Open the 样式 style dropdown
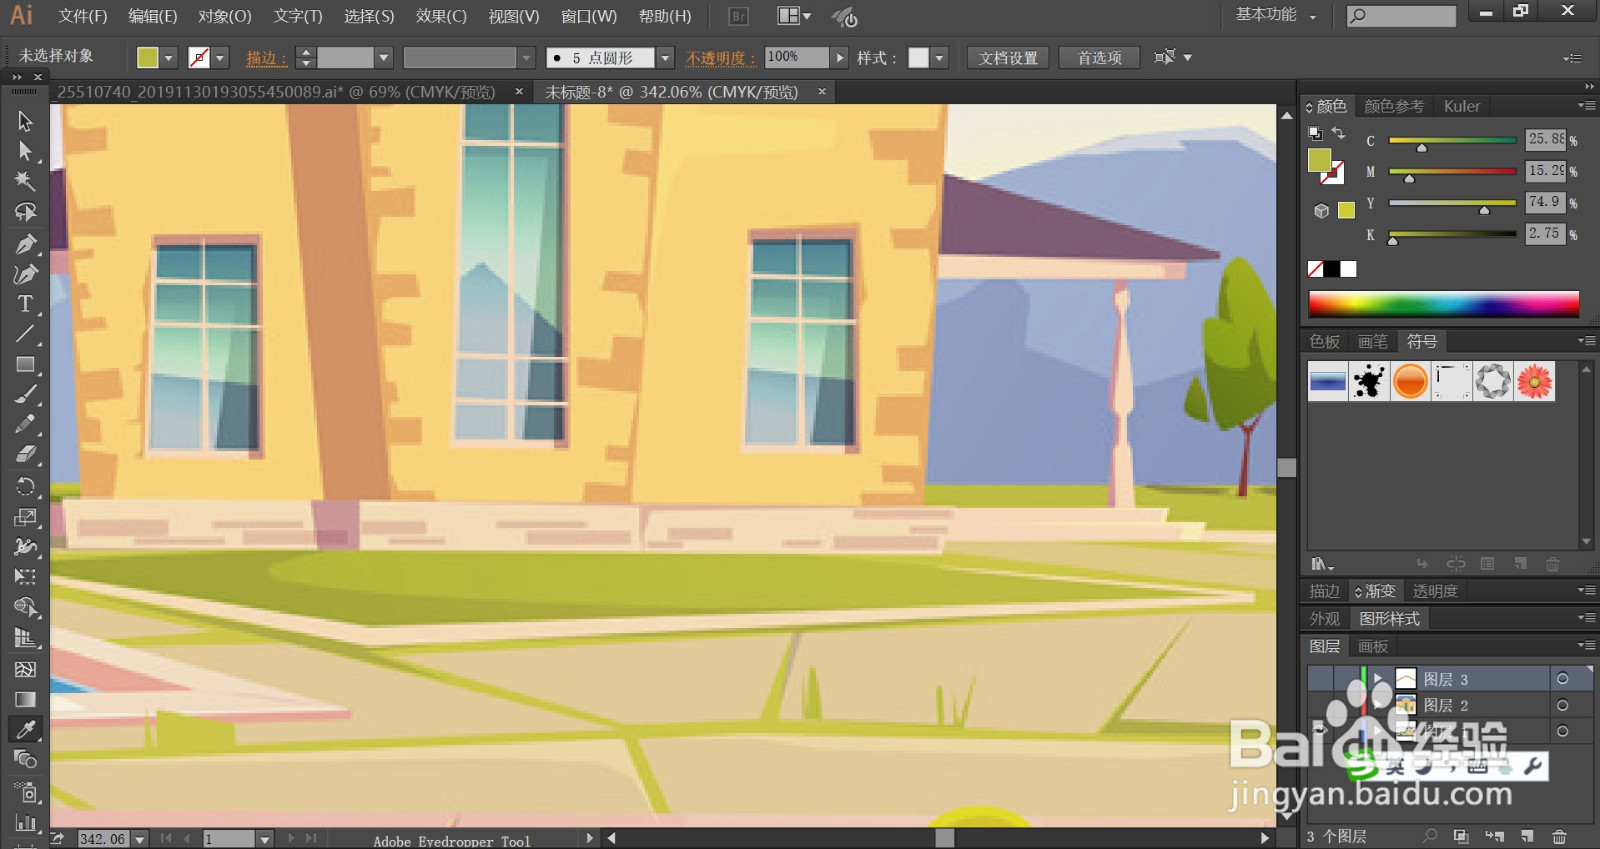The width and height of the screenshot is (1600, 849). pyautogui.click(x=939, y=58)
